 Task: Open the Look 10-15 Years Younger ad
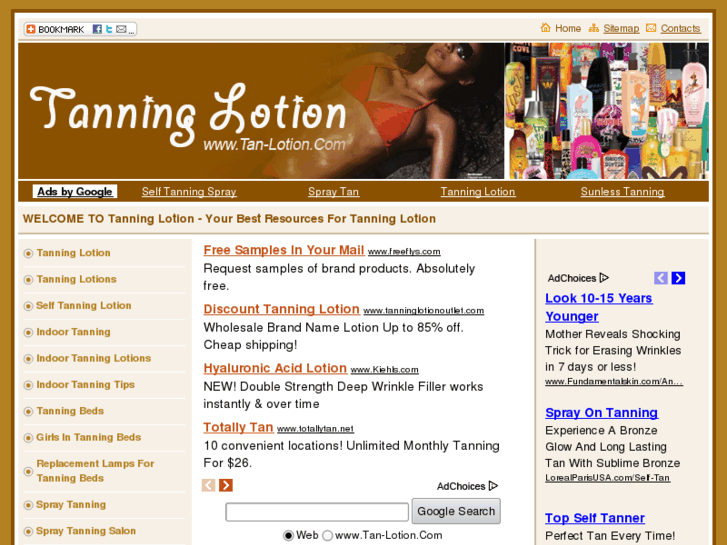[599, 307]
